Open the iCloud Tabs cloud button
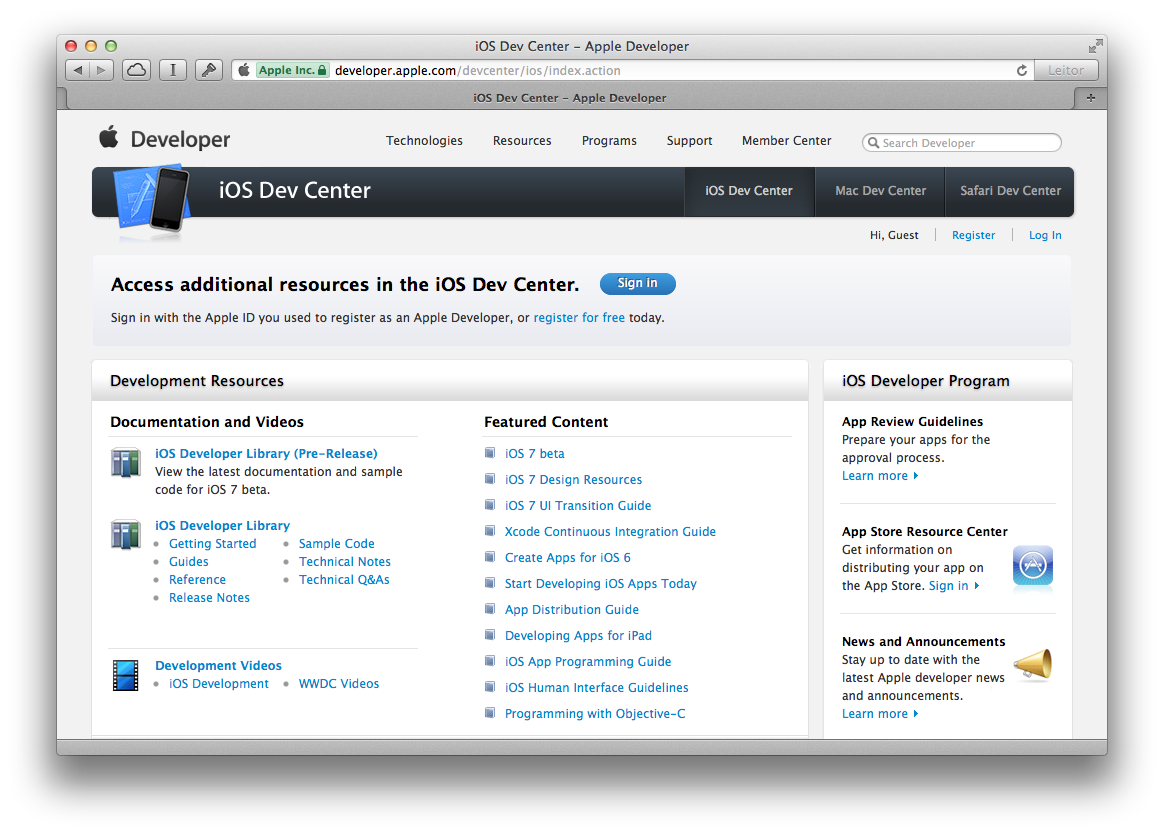The height and width of the screenshot is (834, 1164). [x=137, y=71]
